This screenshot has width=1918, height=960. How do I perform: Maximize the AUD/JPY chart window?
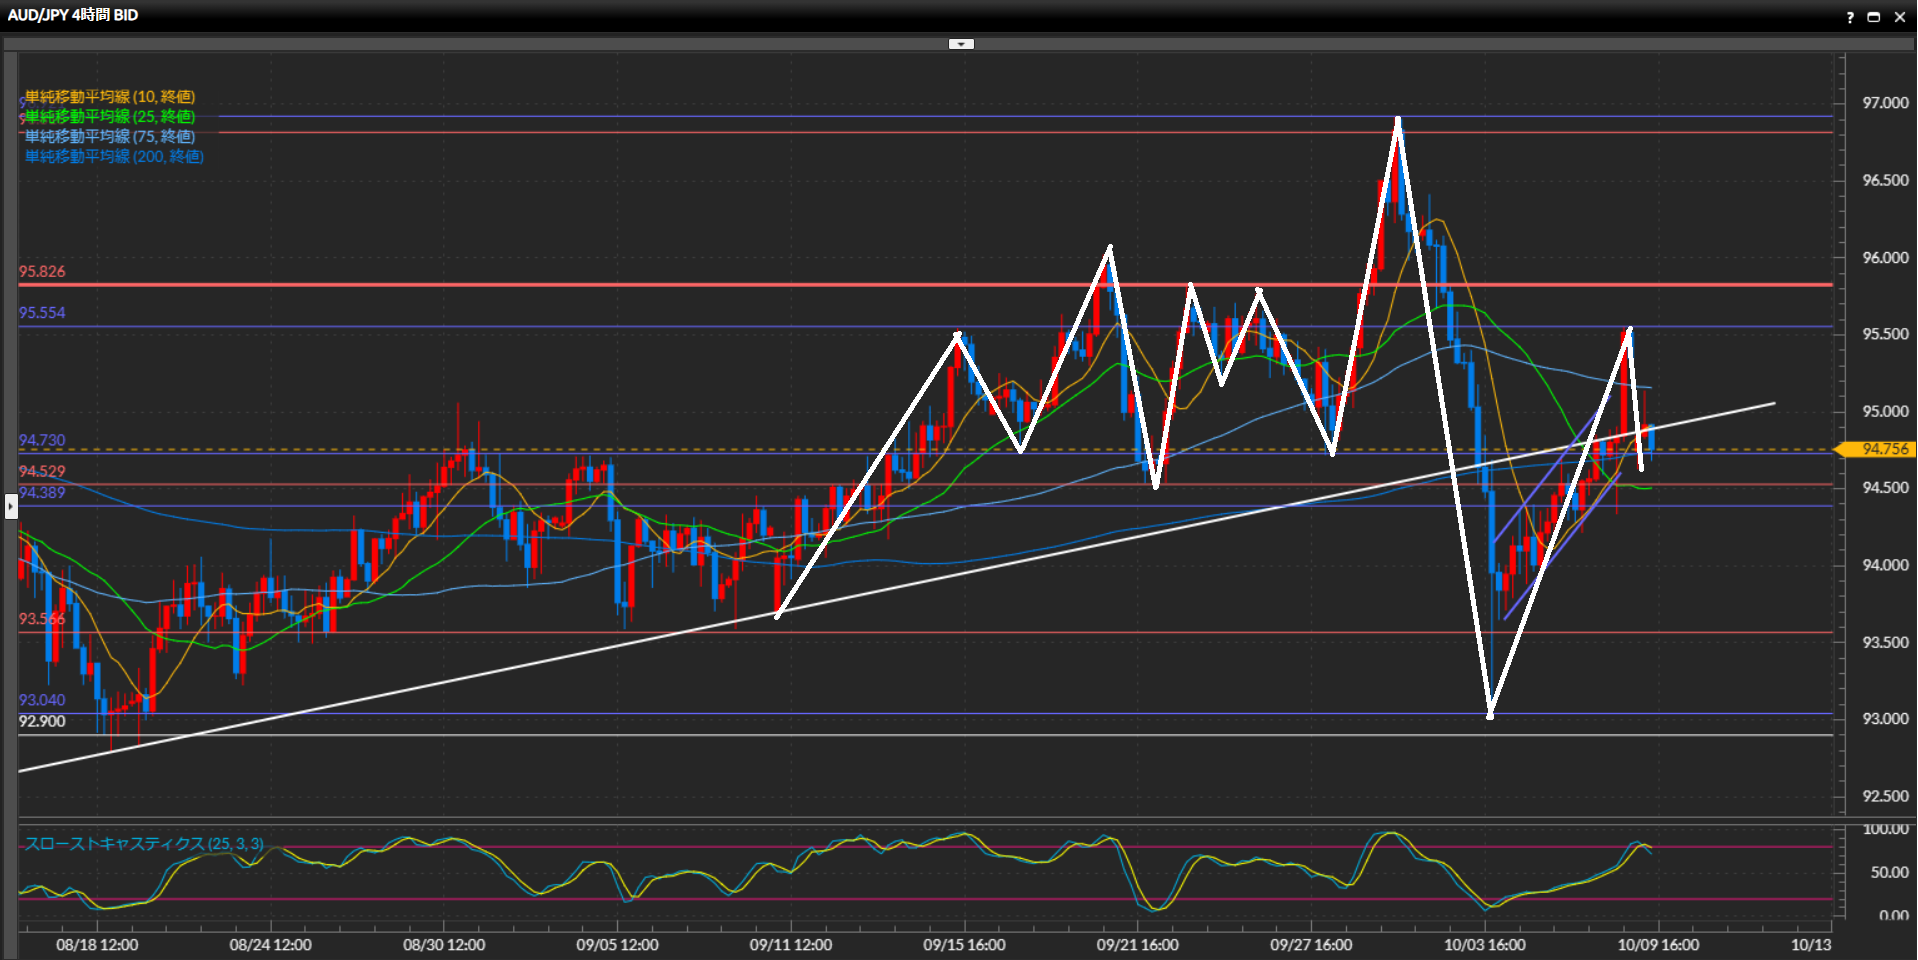[1874, 17]
